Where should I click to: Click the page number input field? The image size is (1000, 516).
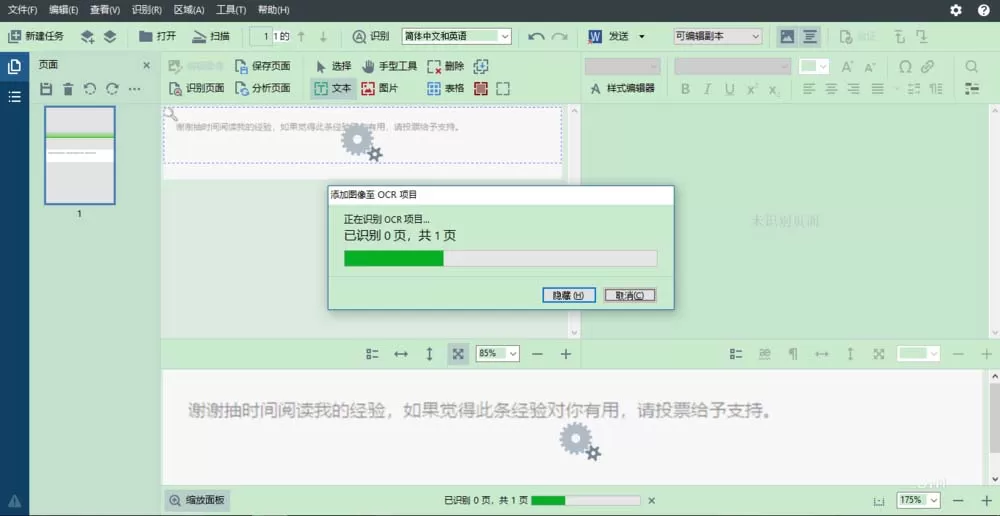[260, 37]
